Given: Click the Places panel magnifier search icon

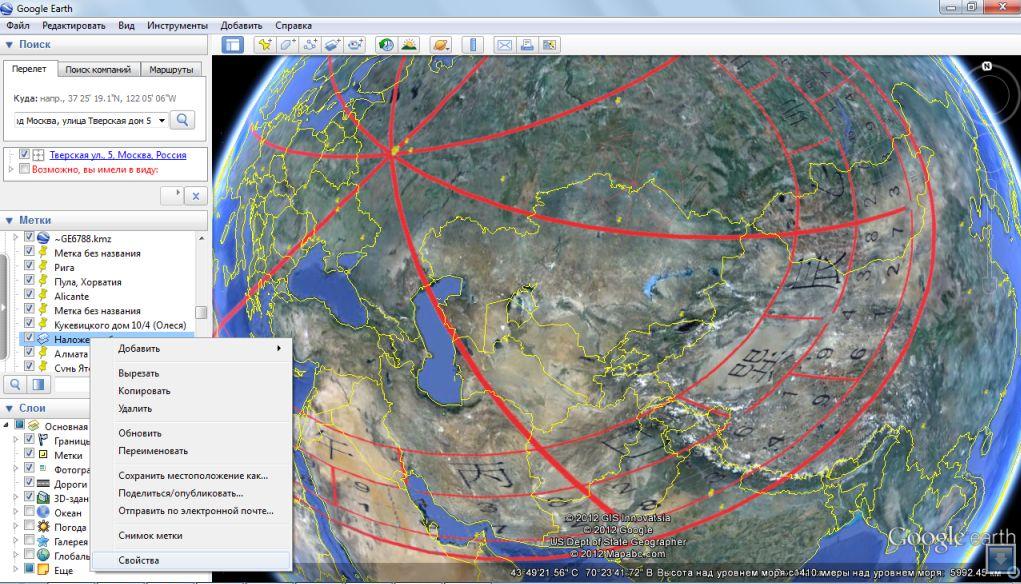Looking at the screenshot, I should click(x=16, y=384).
